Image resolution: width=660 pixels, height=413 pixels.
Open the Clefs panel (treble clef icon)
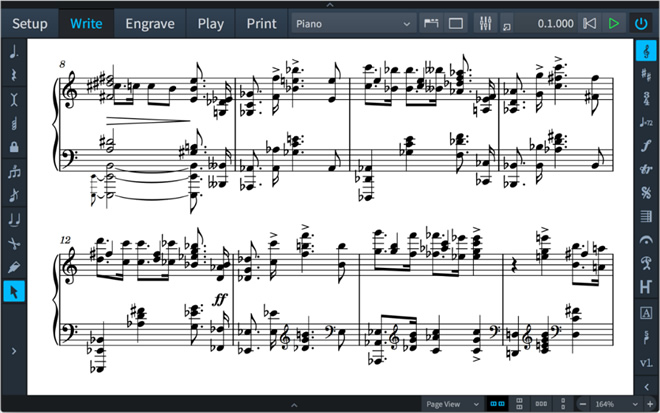pyautogui.click(x=646, y=51)
